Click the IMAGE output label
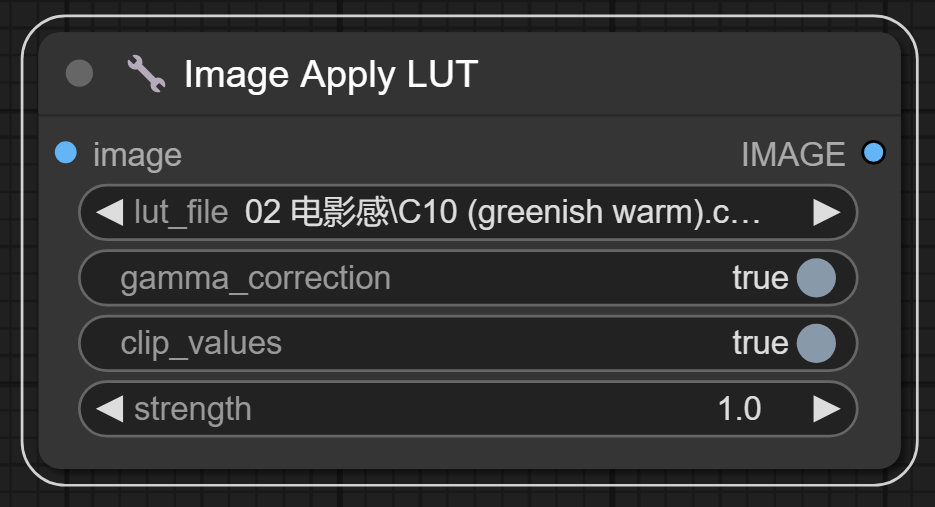The image size is (935, 507). click(x=793, y=154)
